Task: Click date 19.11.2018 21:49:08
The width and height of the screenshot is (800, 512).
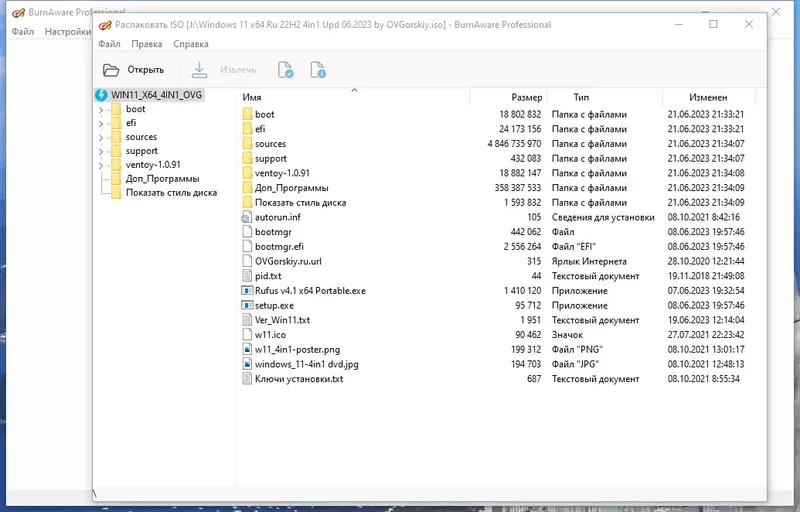Action: point(706,276)
